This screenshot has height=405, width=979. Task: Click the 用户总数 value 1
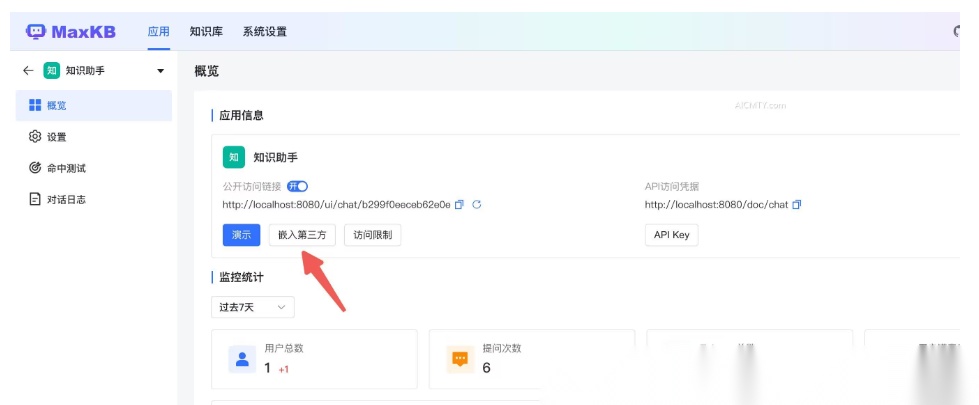[x=268, y=368]
